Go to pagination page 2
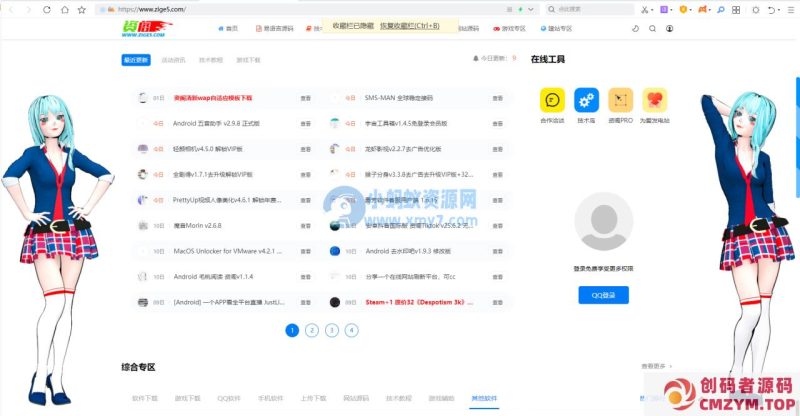Viewport: 800px width, 416px height. pos(312,330)
